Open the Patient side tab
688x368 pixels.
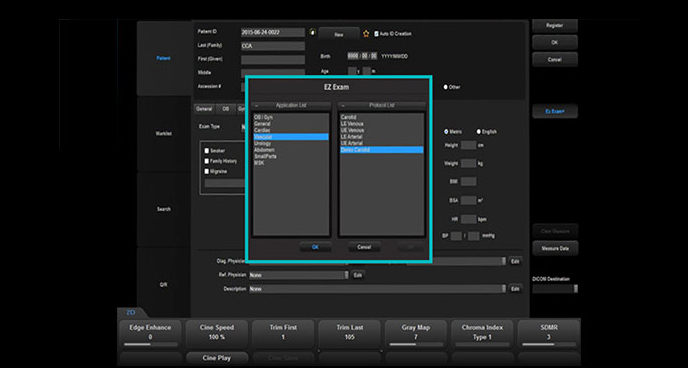(164, 58)
